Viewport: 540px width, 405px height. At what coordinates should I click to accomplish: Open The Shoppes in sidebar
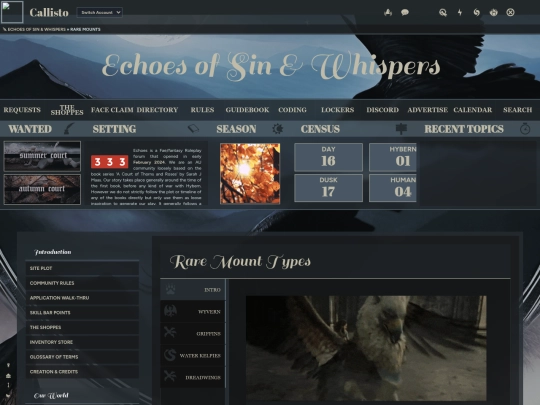pos(82,328)
